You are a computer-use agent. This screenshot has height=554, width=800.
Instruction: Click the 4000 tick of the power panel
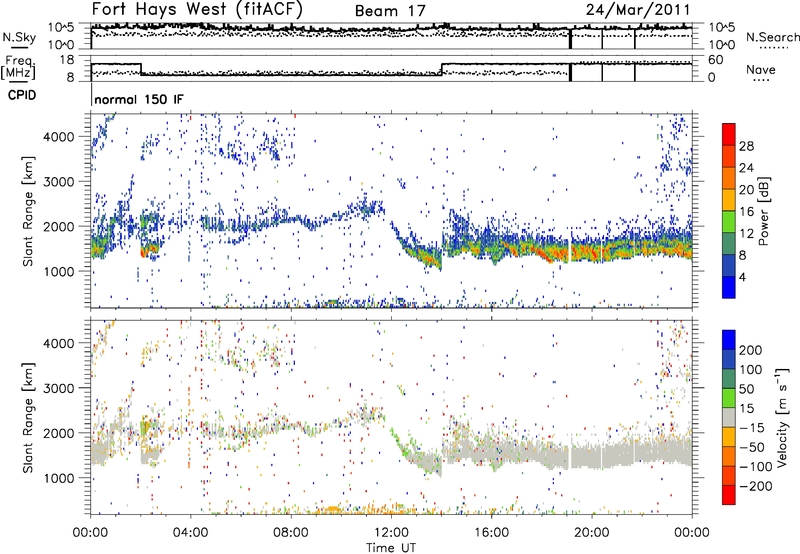[x=59, y=137]
